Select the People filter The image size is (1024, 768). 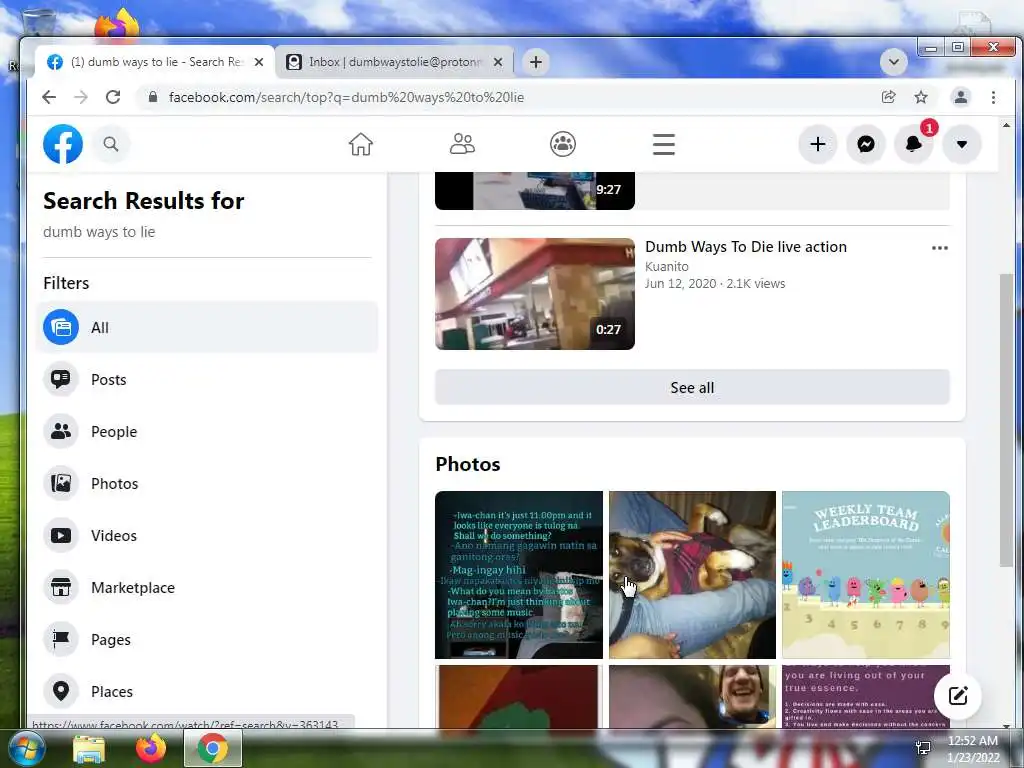(207, 432)
